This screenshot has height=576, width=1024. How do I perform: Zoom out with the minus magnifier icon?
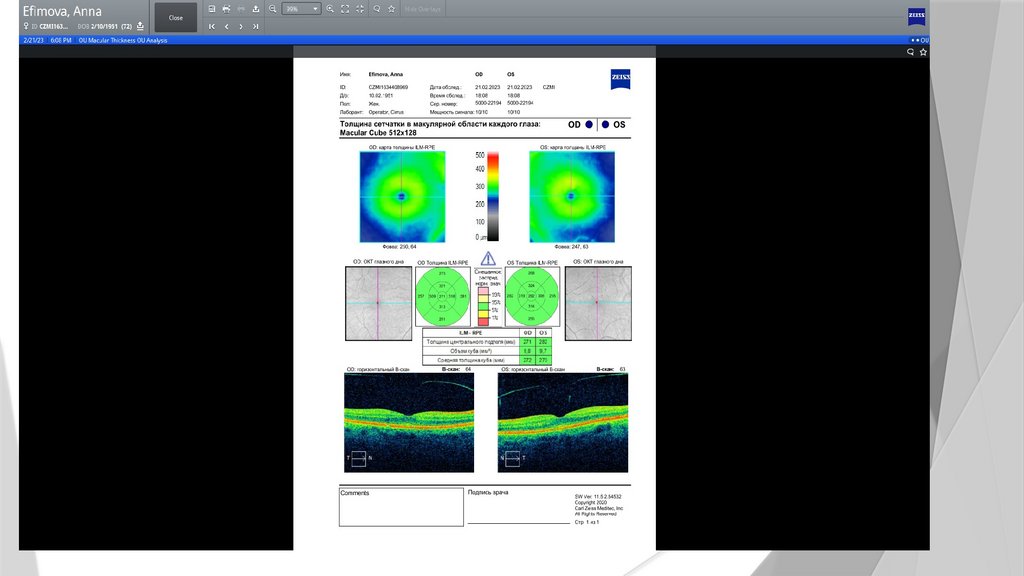[273, 9]
